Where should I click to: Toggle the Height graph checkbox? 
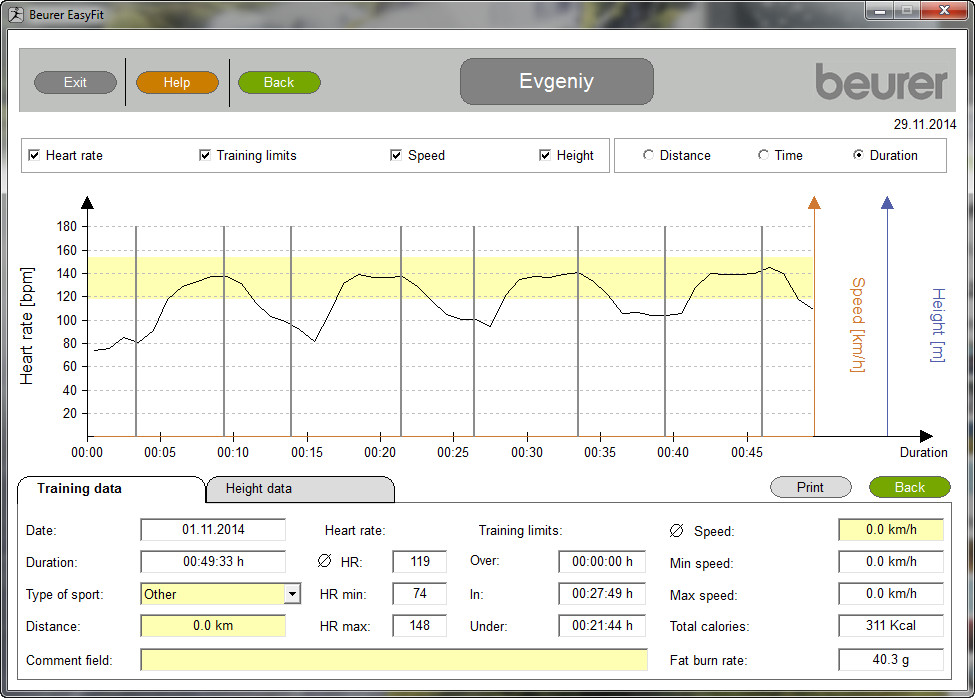pos(545,156)
